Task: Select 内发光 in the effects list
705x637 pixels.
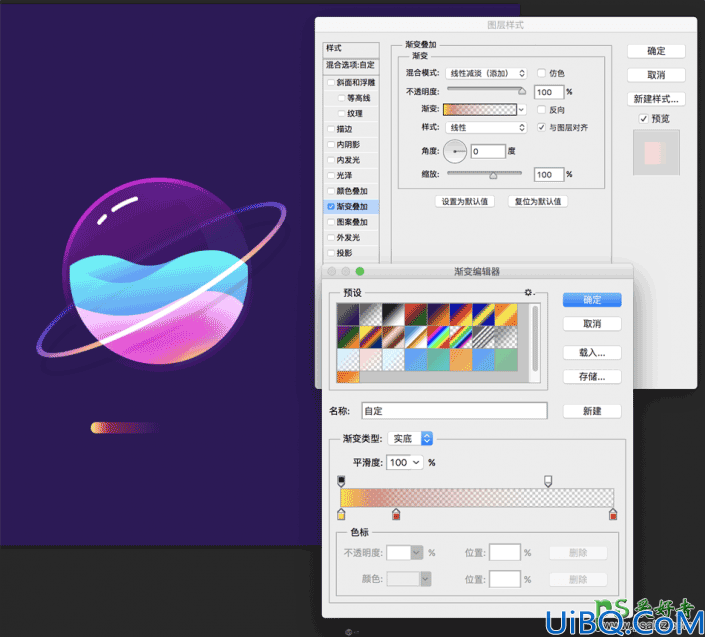Action: 348,160
